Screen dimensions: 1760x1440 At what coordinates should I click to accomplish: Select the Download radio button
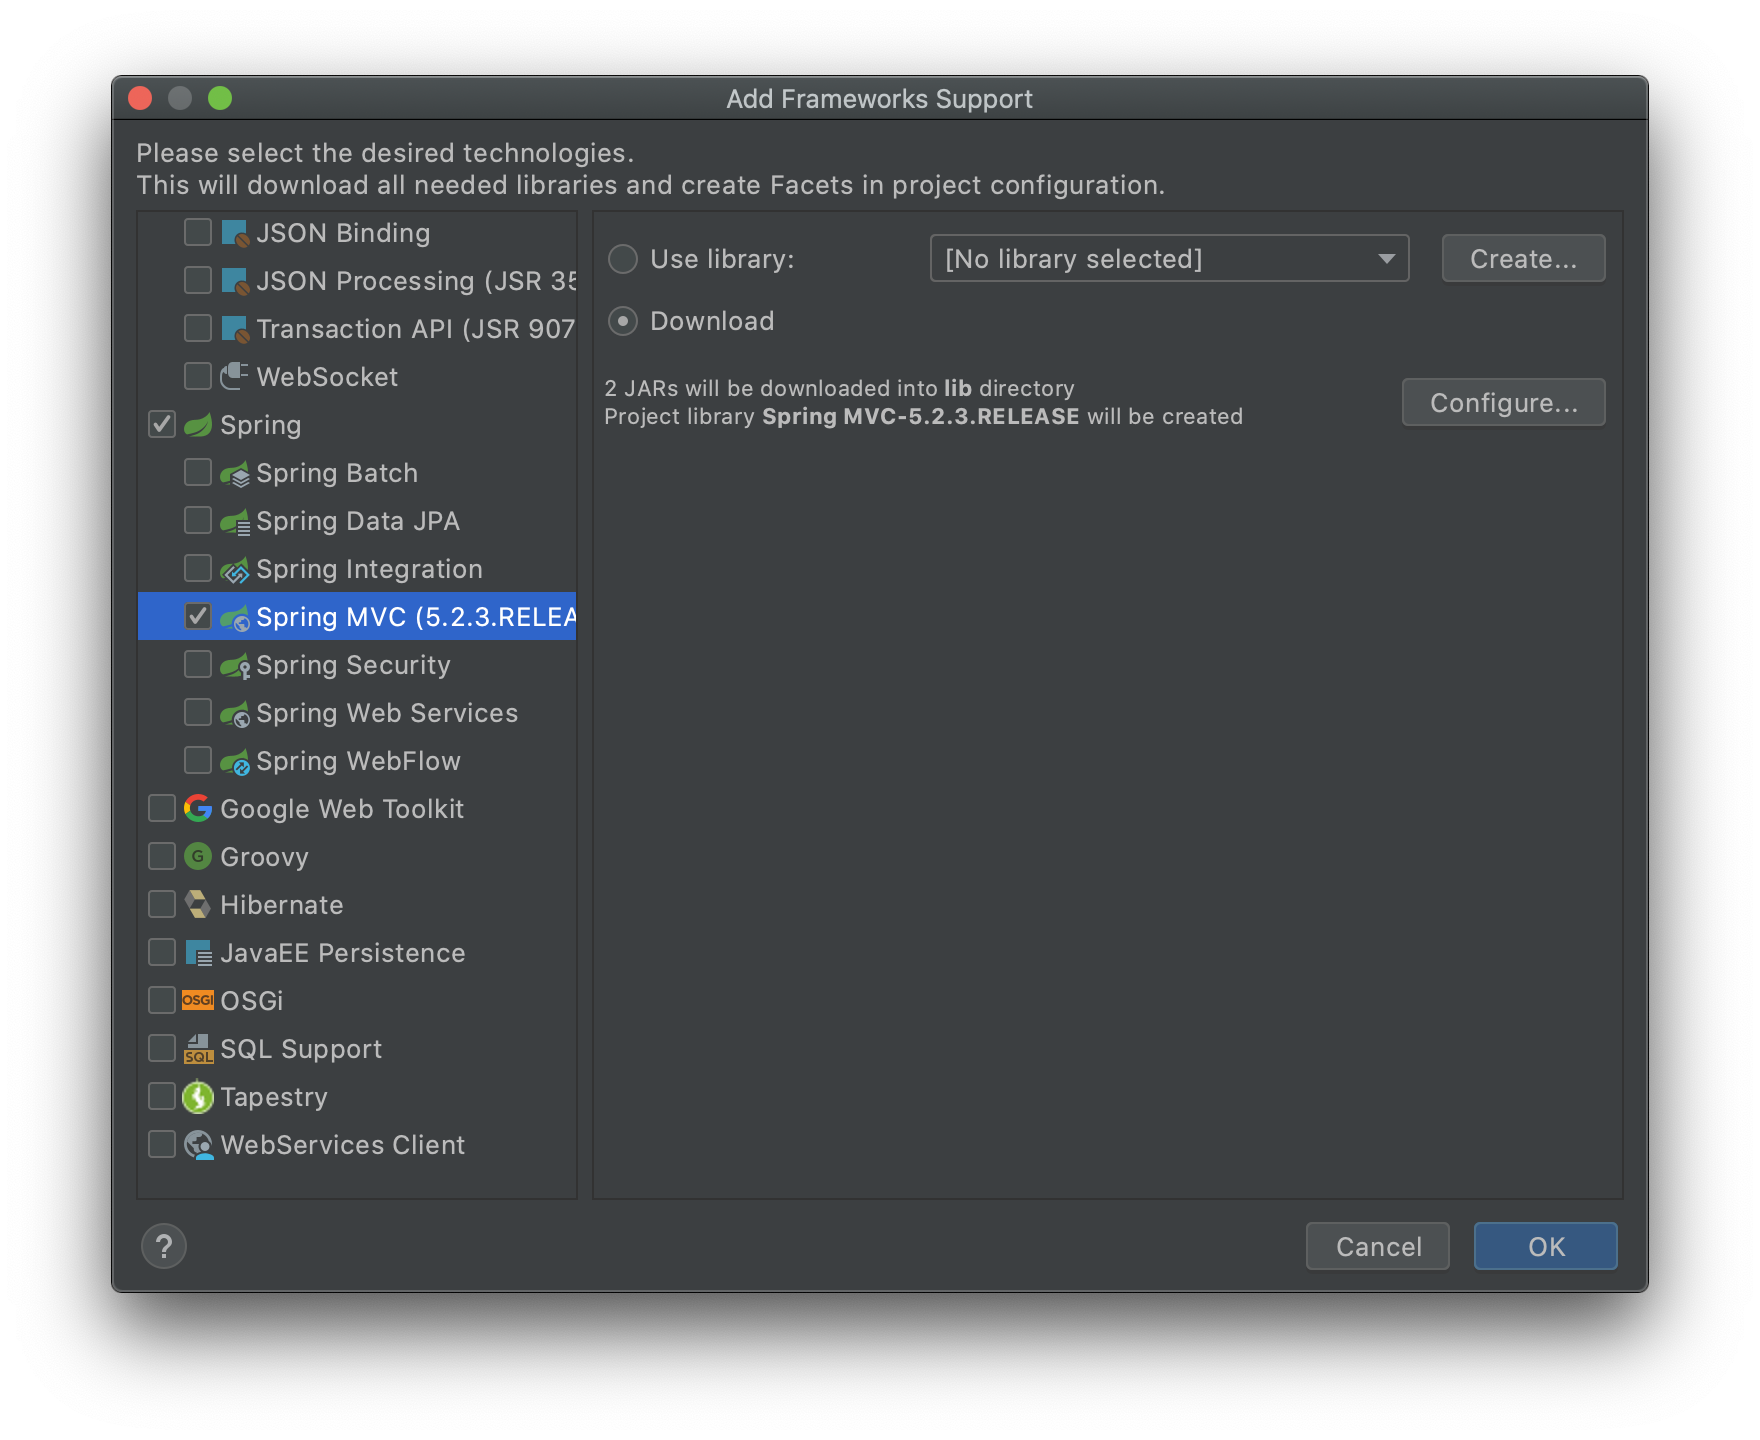(623, 321)
